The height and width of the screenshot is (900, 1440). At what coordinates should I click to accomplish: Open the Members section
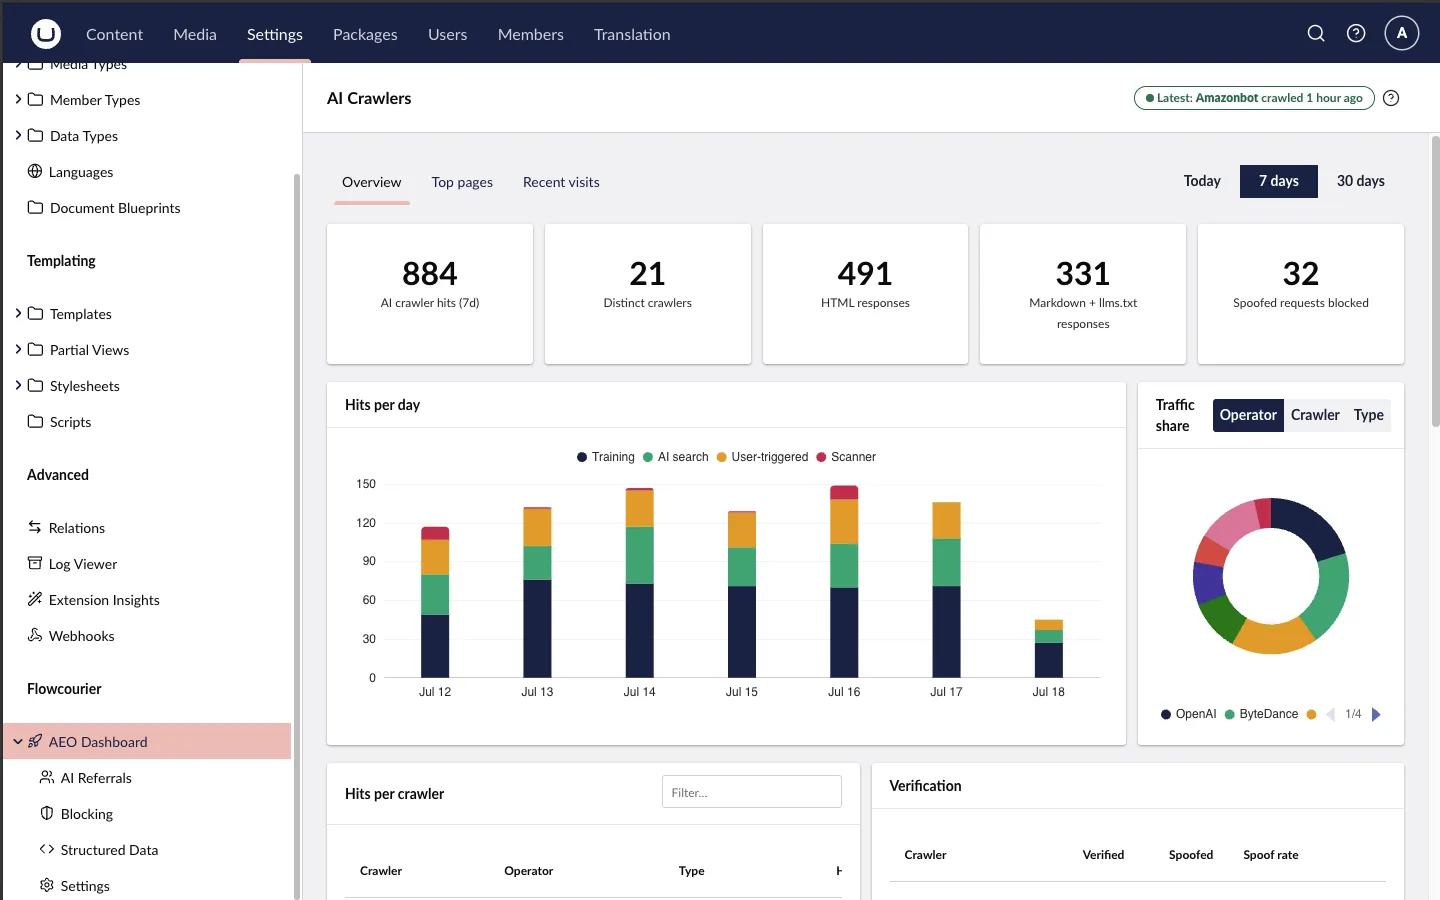(531, 34)
